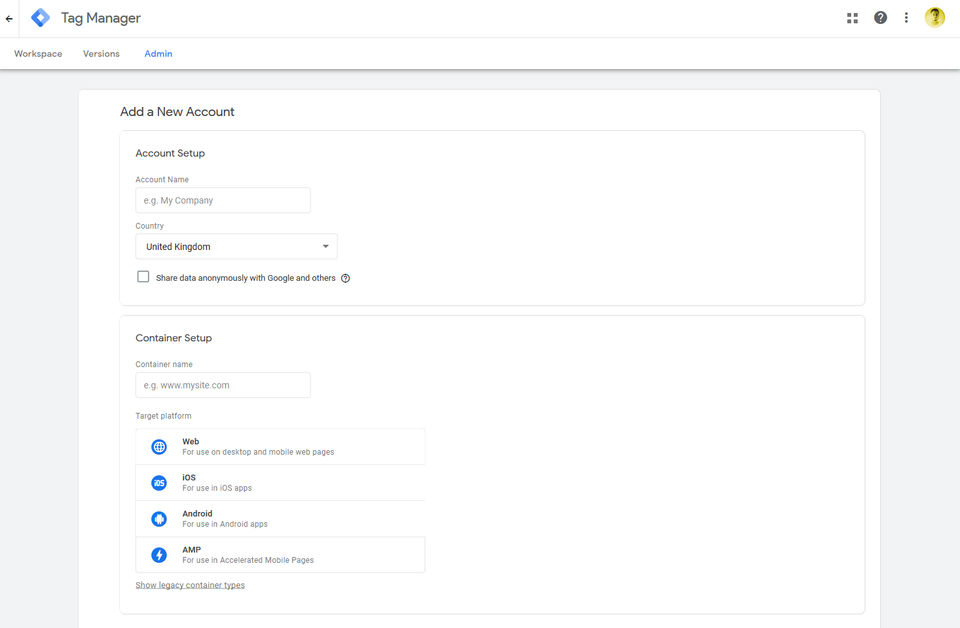Viewport: 960px width, 628px height.
Task: Switch to the Workspace tab
Action: click(x=38, y=54)
